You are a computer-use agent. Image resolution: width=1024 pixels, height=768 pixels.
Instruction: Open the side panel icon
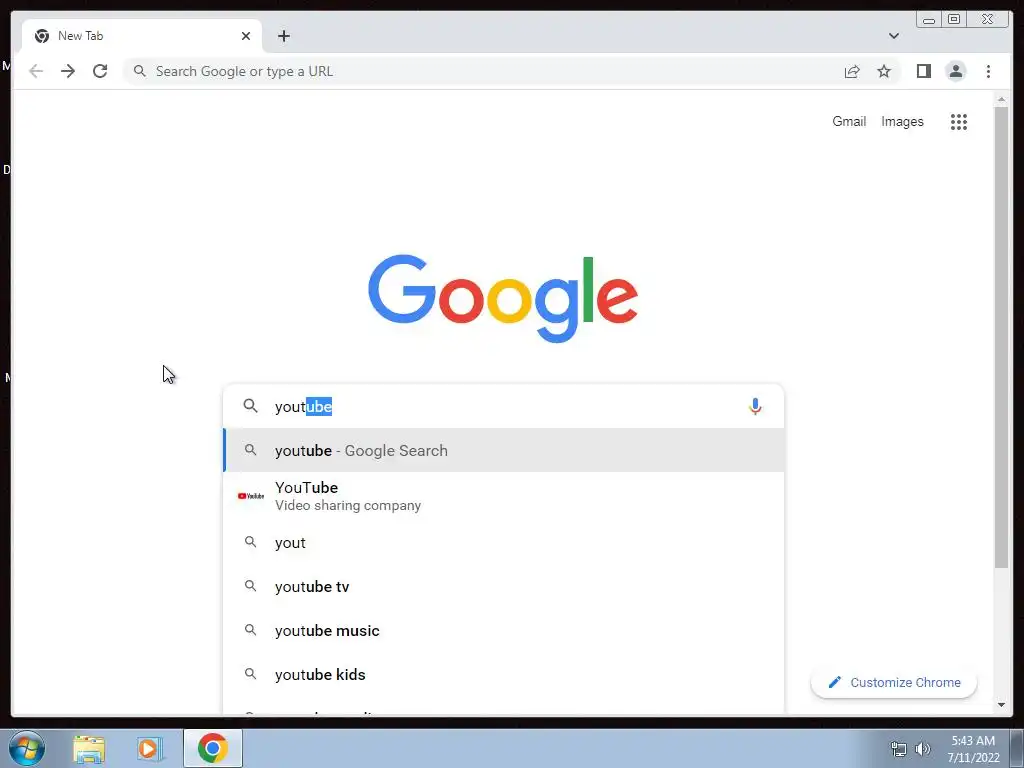click(923, 71)
